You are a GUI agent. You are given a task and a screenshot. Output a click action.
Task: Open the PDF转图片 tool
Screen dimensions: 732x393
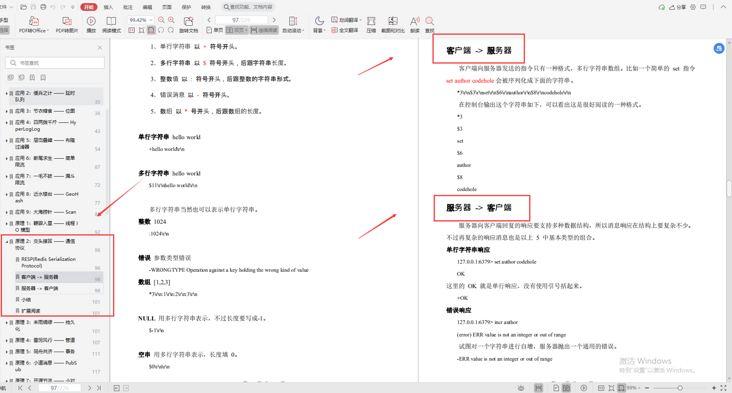point(67,25)
